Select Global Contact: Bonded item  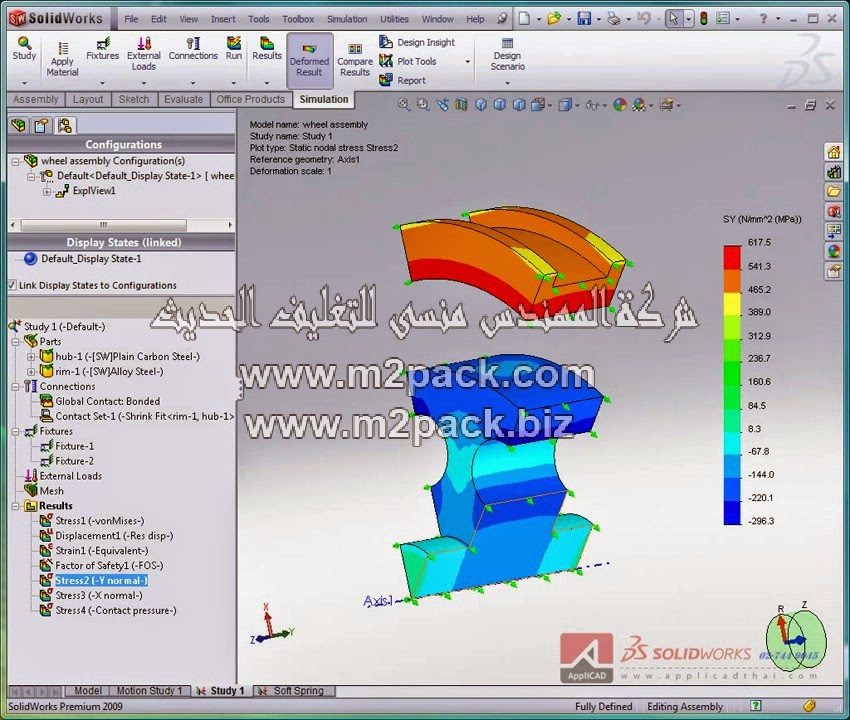(x=107, y=402)
